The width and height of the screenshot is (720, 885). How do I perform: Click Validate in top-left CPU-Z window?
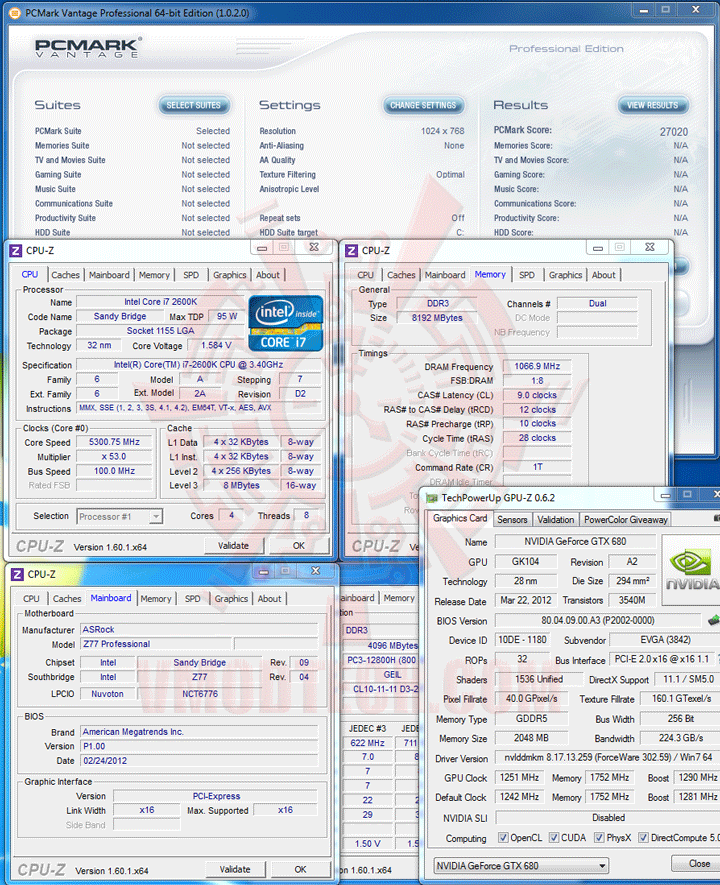pos(234,546)
